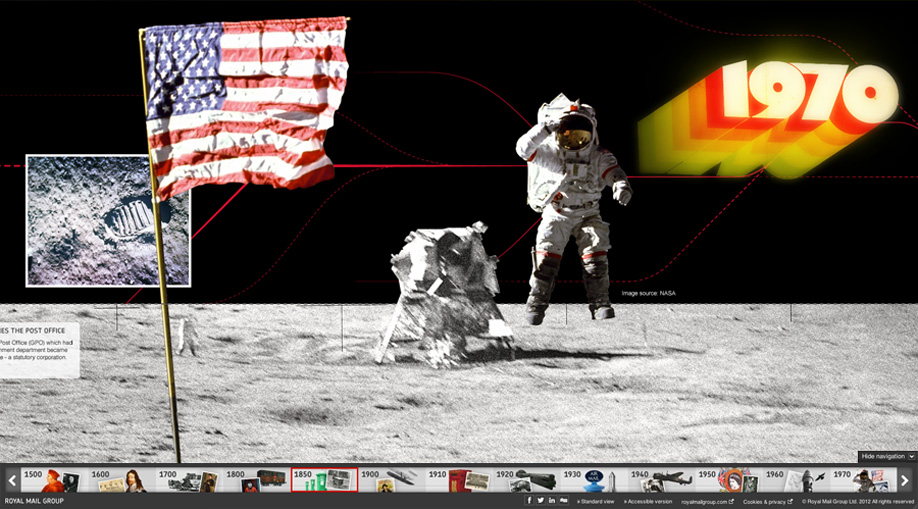The width and height of the screenshot is (918, 509).
Task: Click the LinkedIn share icon
Action: [552, 500]
